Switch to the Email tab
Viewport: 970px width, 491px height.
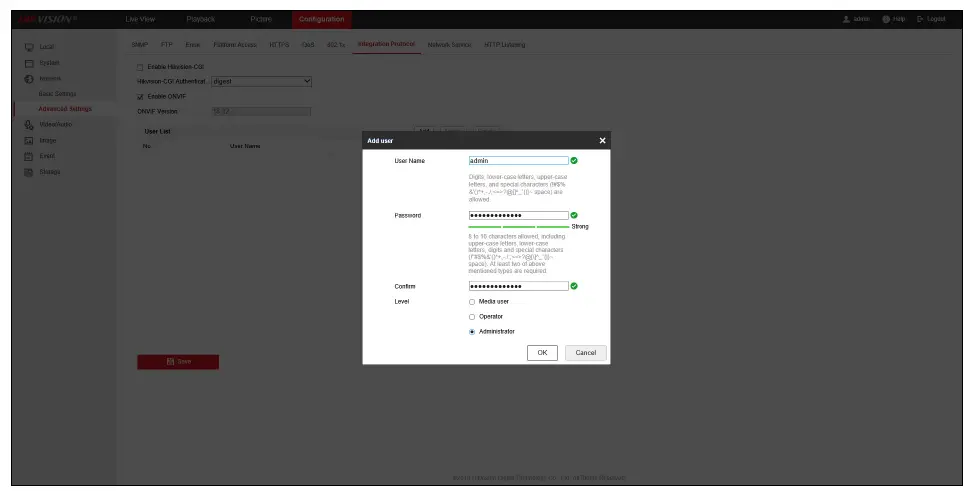coord(193,45)
